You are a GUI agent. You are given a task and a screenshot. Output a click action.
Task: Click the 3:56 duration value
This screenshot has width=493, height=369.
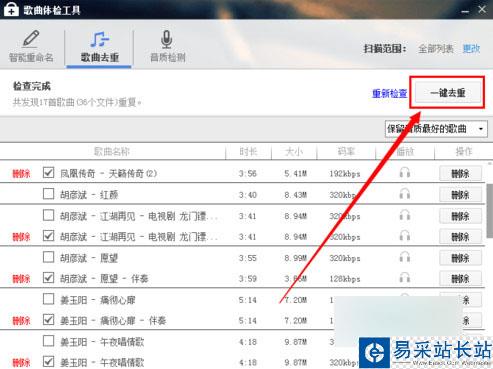tap(248, 173)
